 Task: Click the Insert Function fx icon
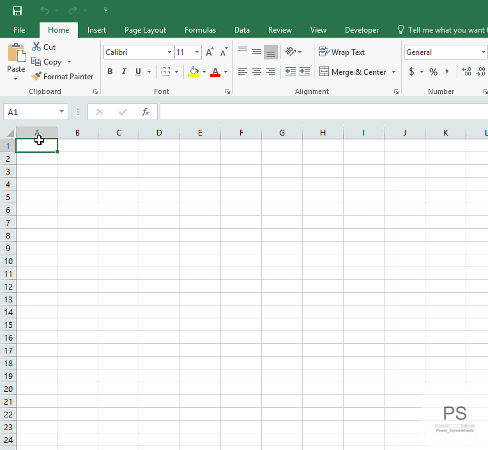pos(145,112)
